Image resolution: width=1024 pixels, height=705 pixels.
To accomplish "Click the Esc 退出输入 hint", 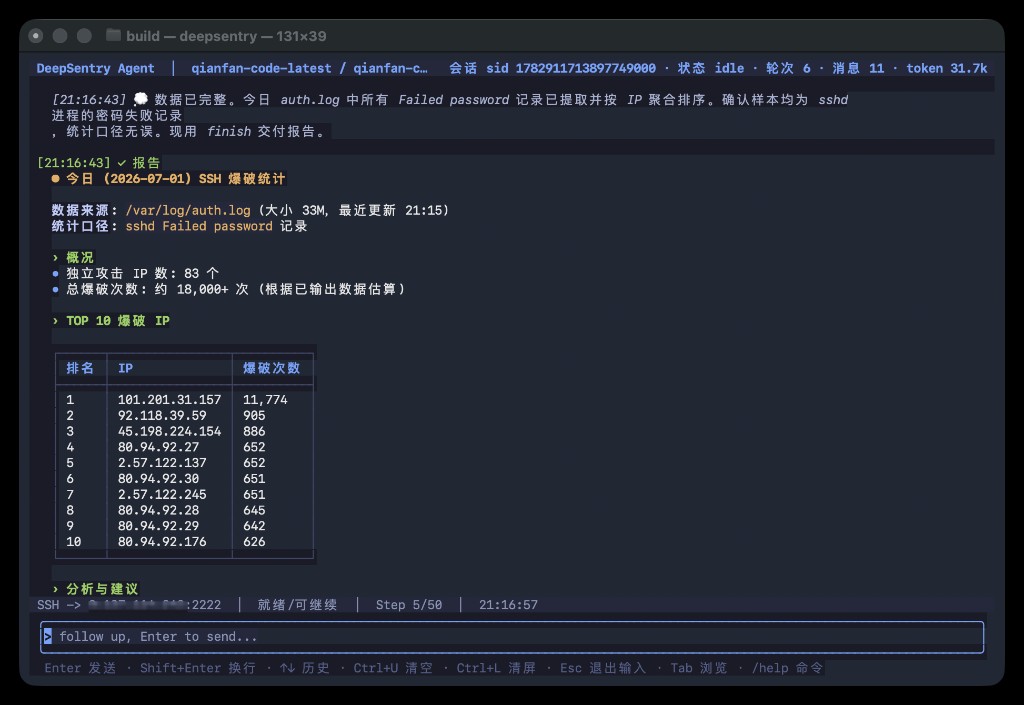I will 603,668.
